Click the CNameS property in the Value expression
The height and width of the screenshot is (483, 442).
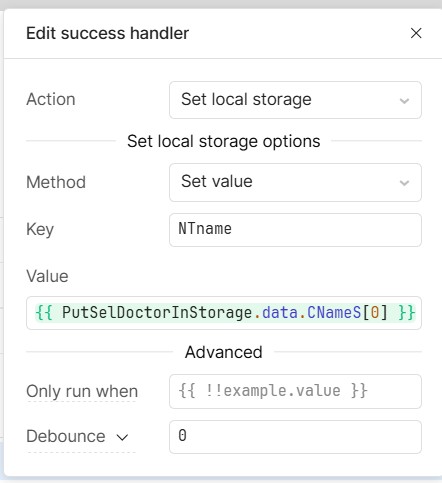click(334, 313)
